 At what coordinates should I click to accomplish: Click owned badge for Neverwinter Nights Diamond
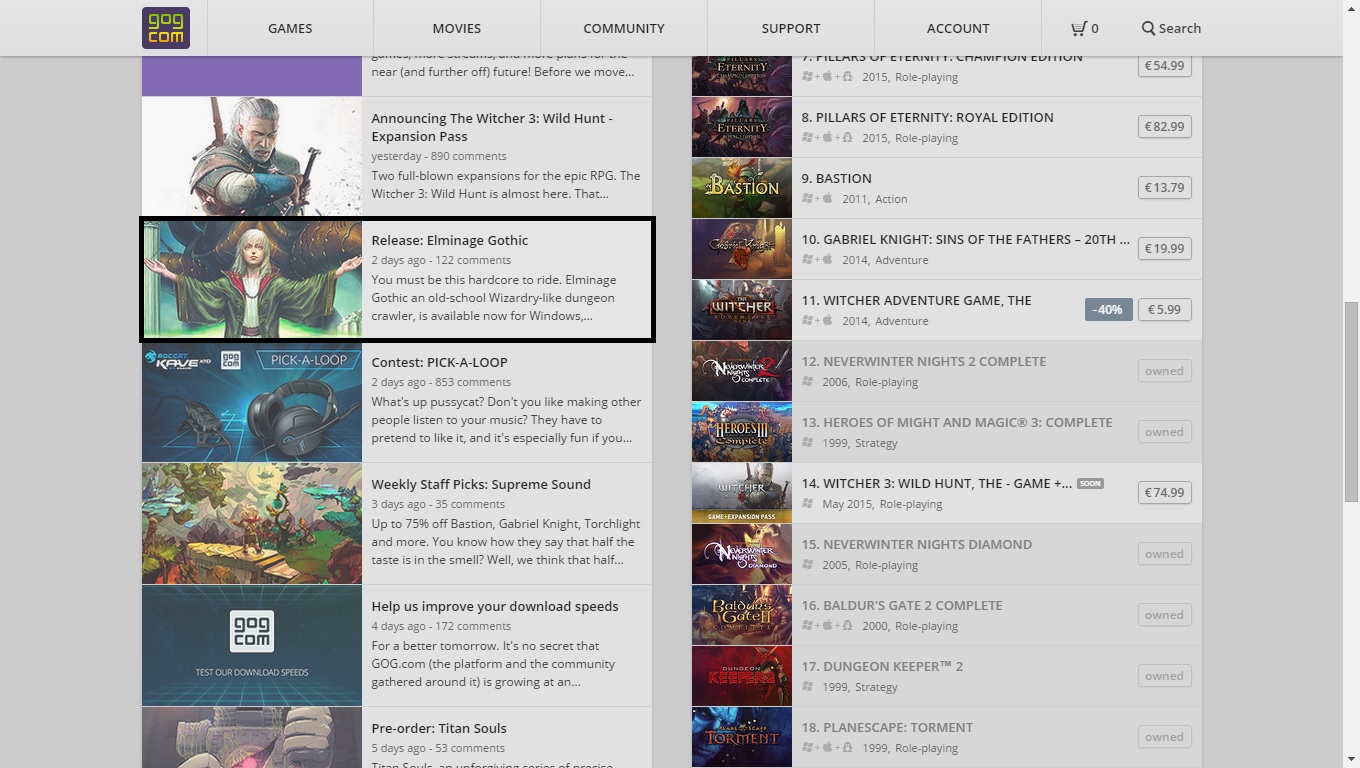pyautogui.click(x=1164, y=553)
